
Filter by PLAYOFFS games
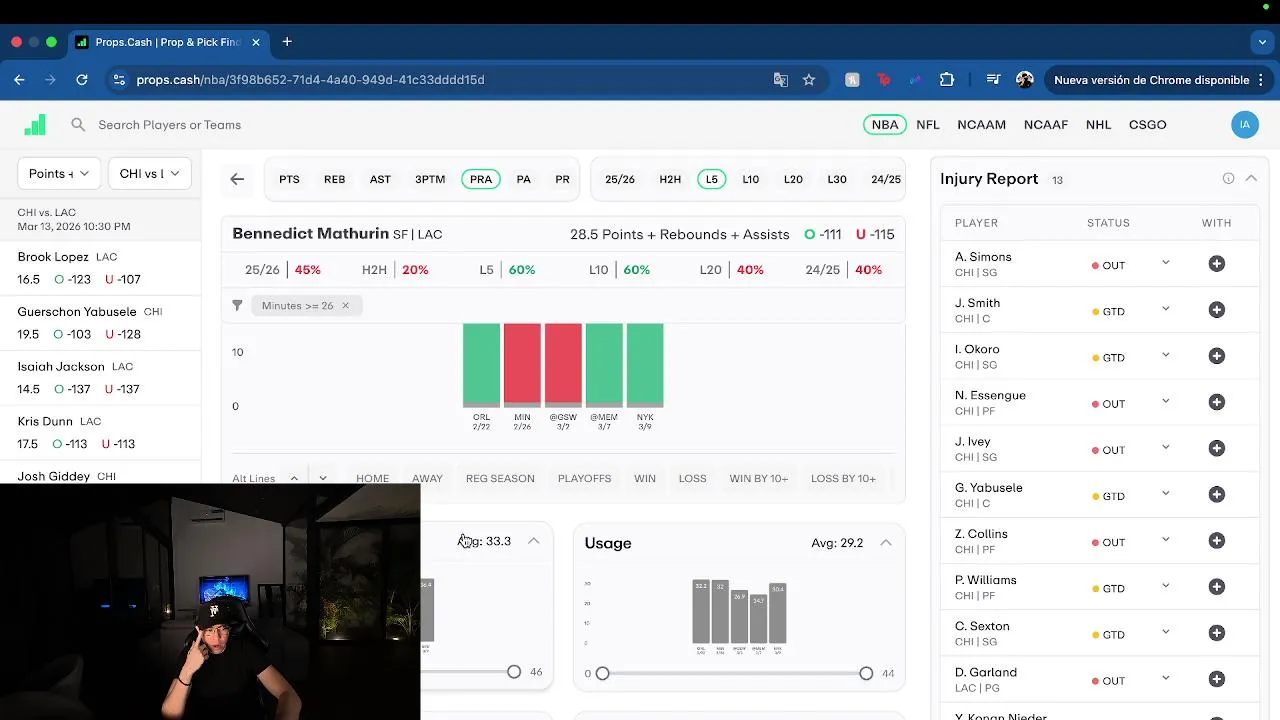pos(584,478)
